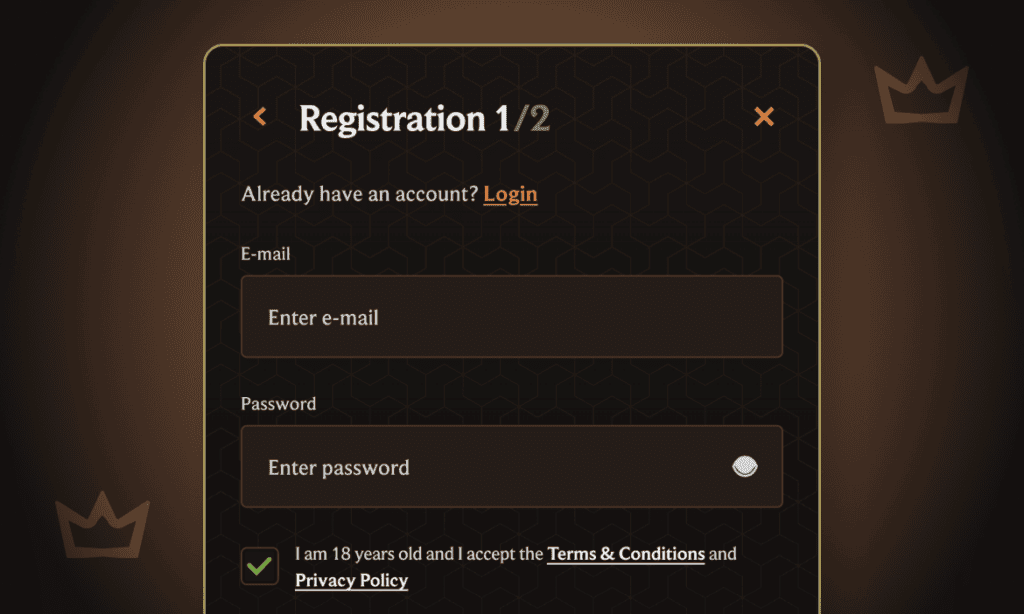1024x614 pixels.
Task: Open the Login link
Action: tap(510, 194)
